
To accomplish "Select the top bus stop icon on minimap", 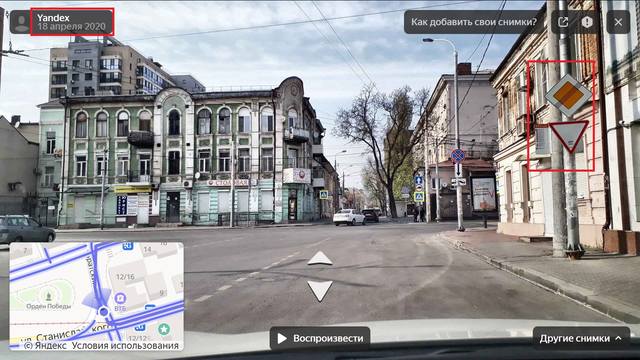I will pos(128,246).
